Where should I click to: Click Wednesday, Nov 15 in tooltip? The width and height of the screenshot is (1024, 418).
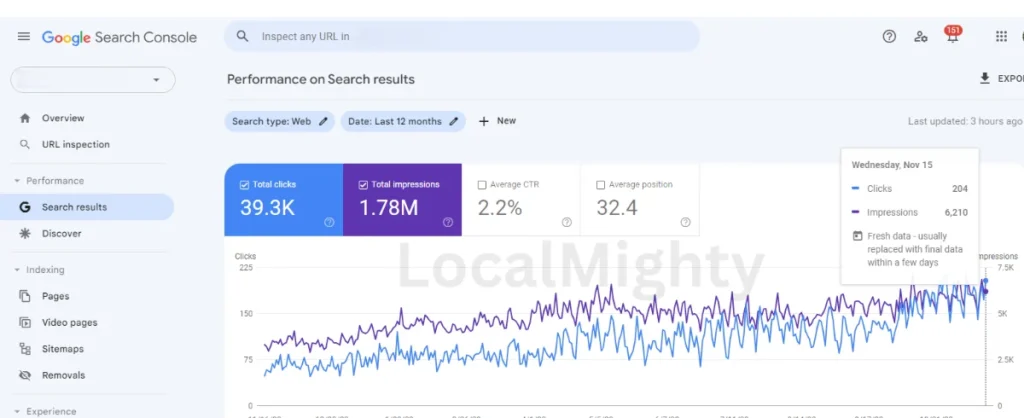click(x=891, y=165)
